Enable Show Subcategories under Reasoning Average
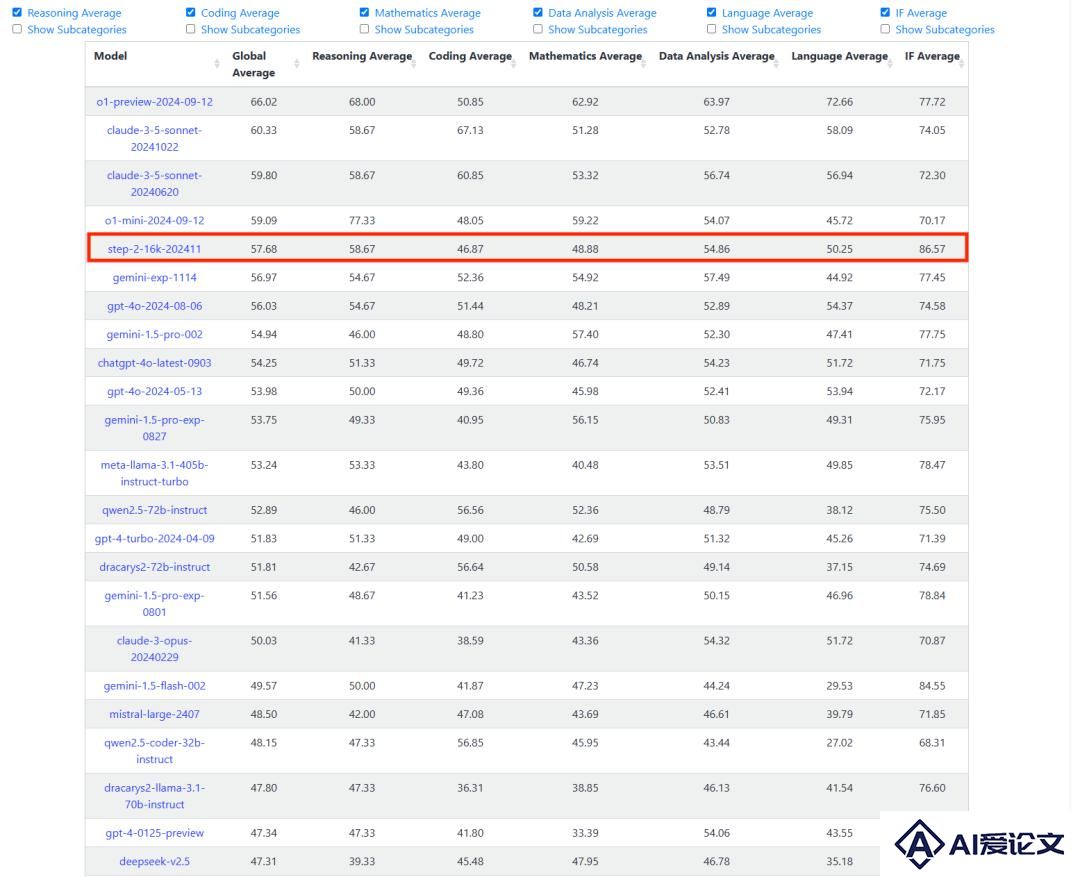Screen dimensions: 1080x877 [17, 29]
